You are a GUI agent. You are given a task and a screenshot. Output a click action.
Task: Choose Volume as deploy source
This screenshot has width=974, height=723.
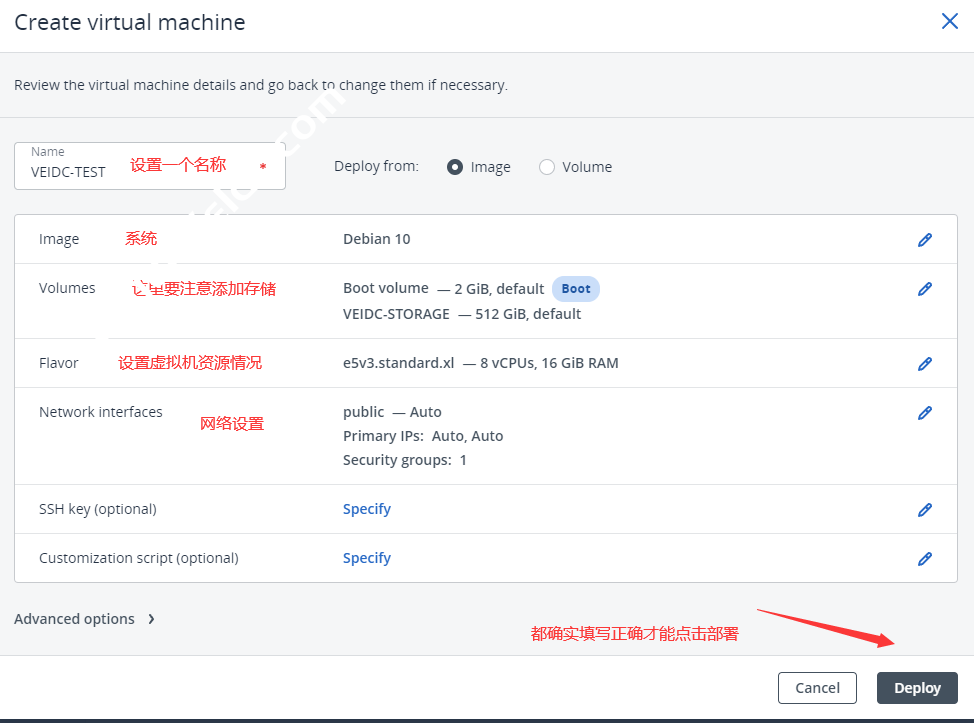[x=547, y=167]
